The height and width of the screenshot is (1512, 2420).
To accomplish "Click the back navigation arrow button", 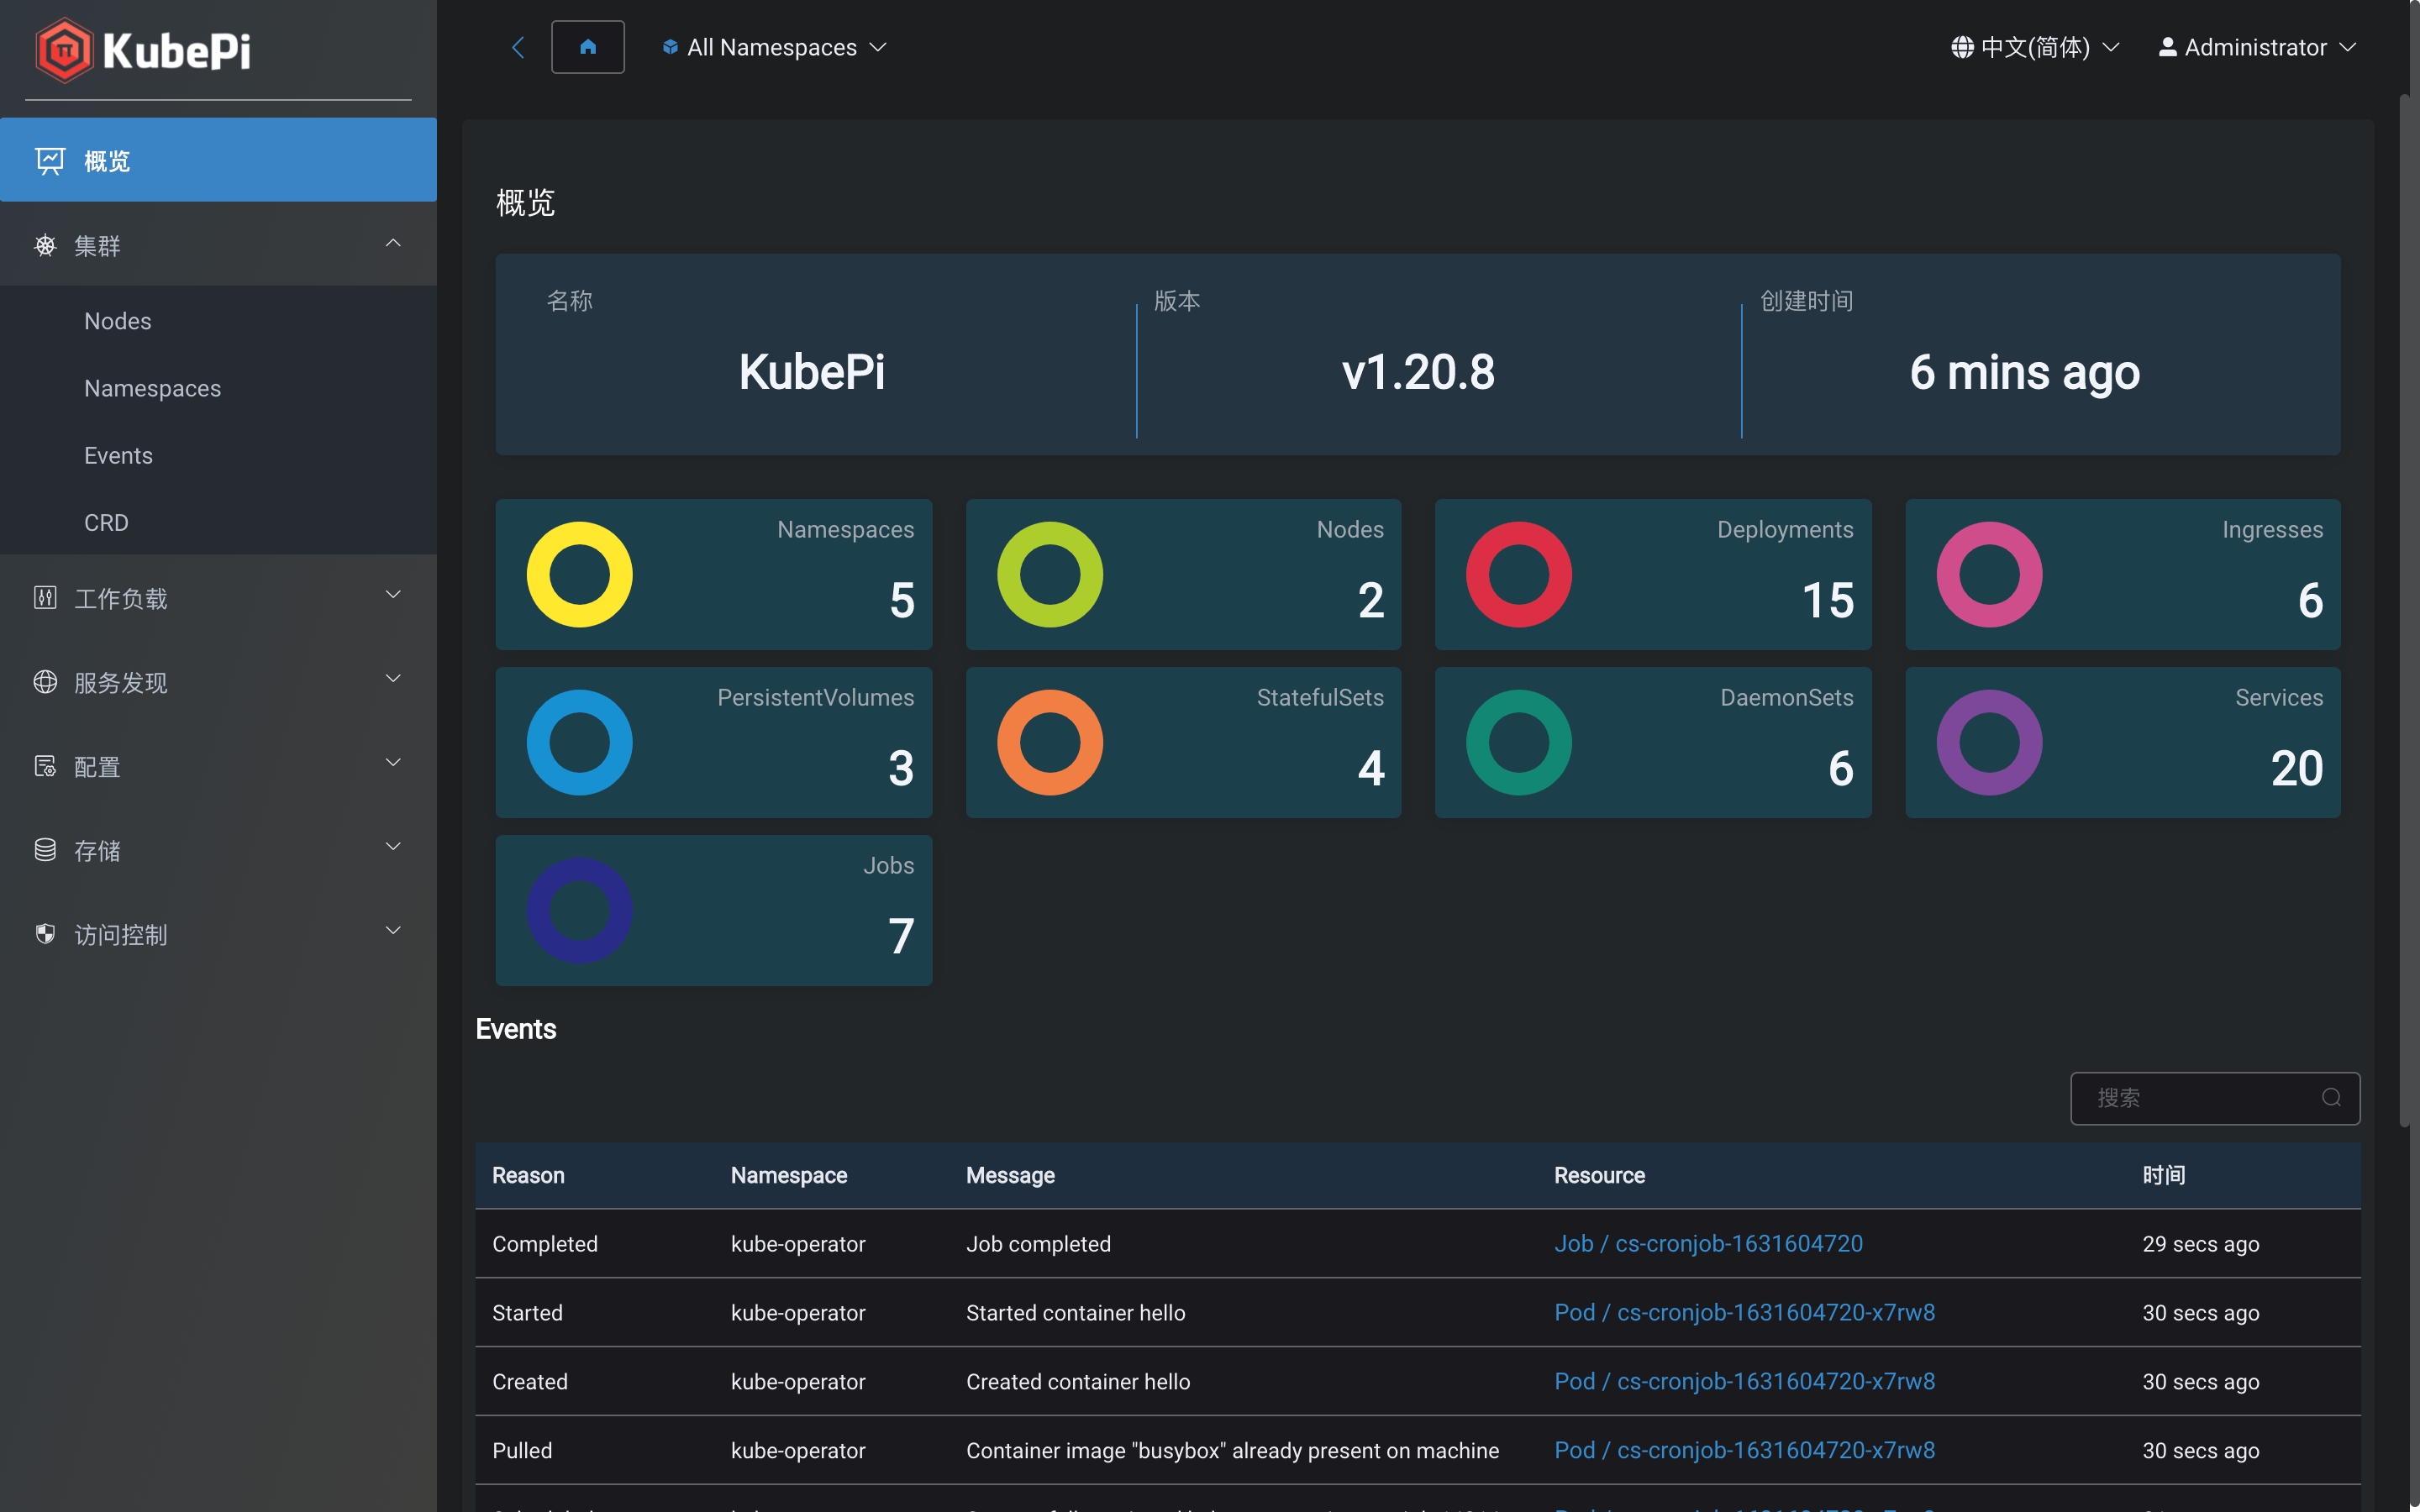I will tap(518, 47).
